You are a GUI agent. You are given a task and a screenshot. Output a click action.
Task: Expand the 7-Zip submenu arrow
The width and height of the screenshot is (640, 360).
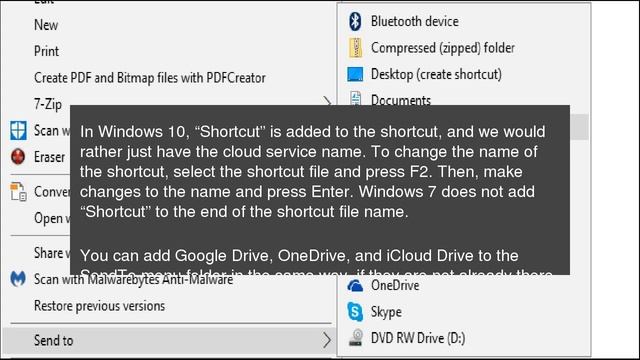[327, 101]
